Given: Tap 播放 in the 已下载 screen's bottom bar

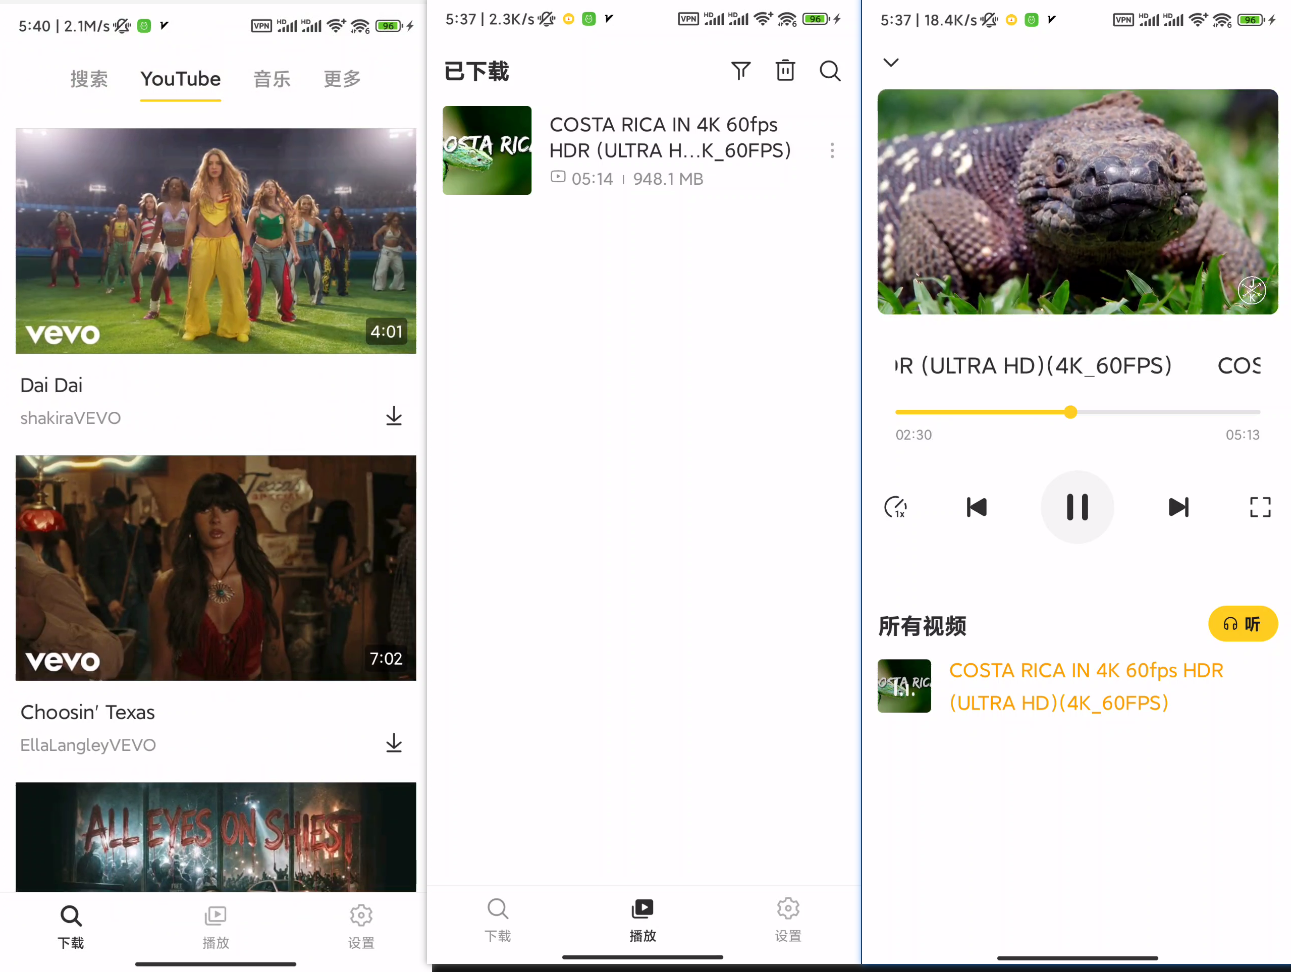Looking at the screenshot, I should (x=643, y=920).
